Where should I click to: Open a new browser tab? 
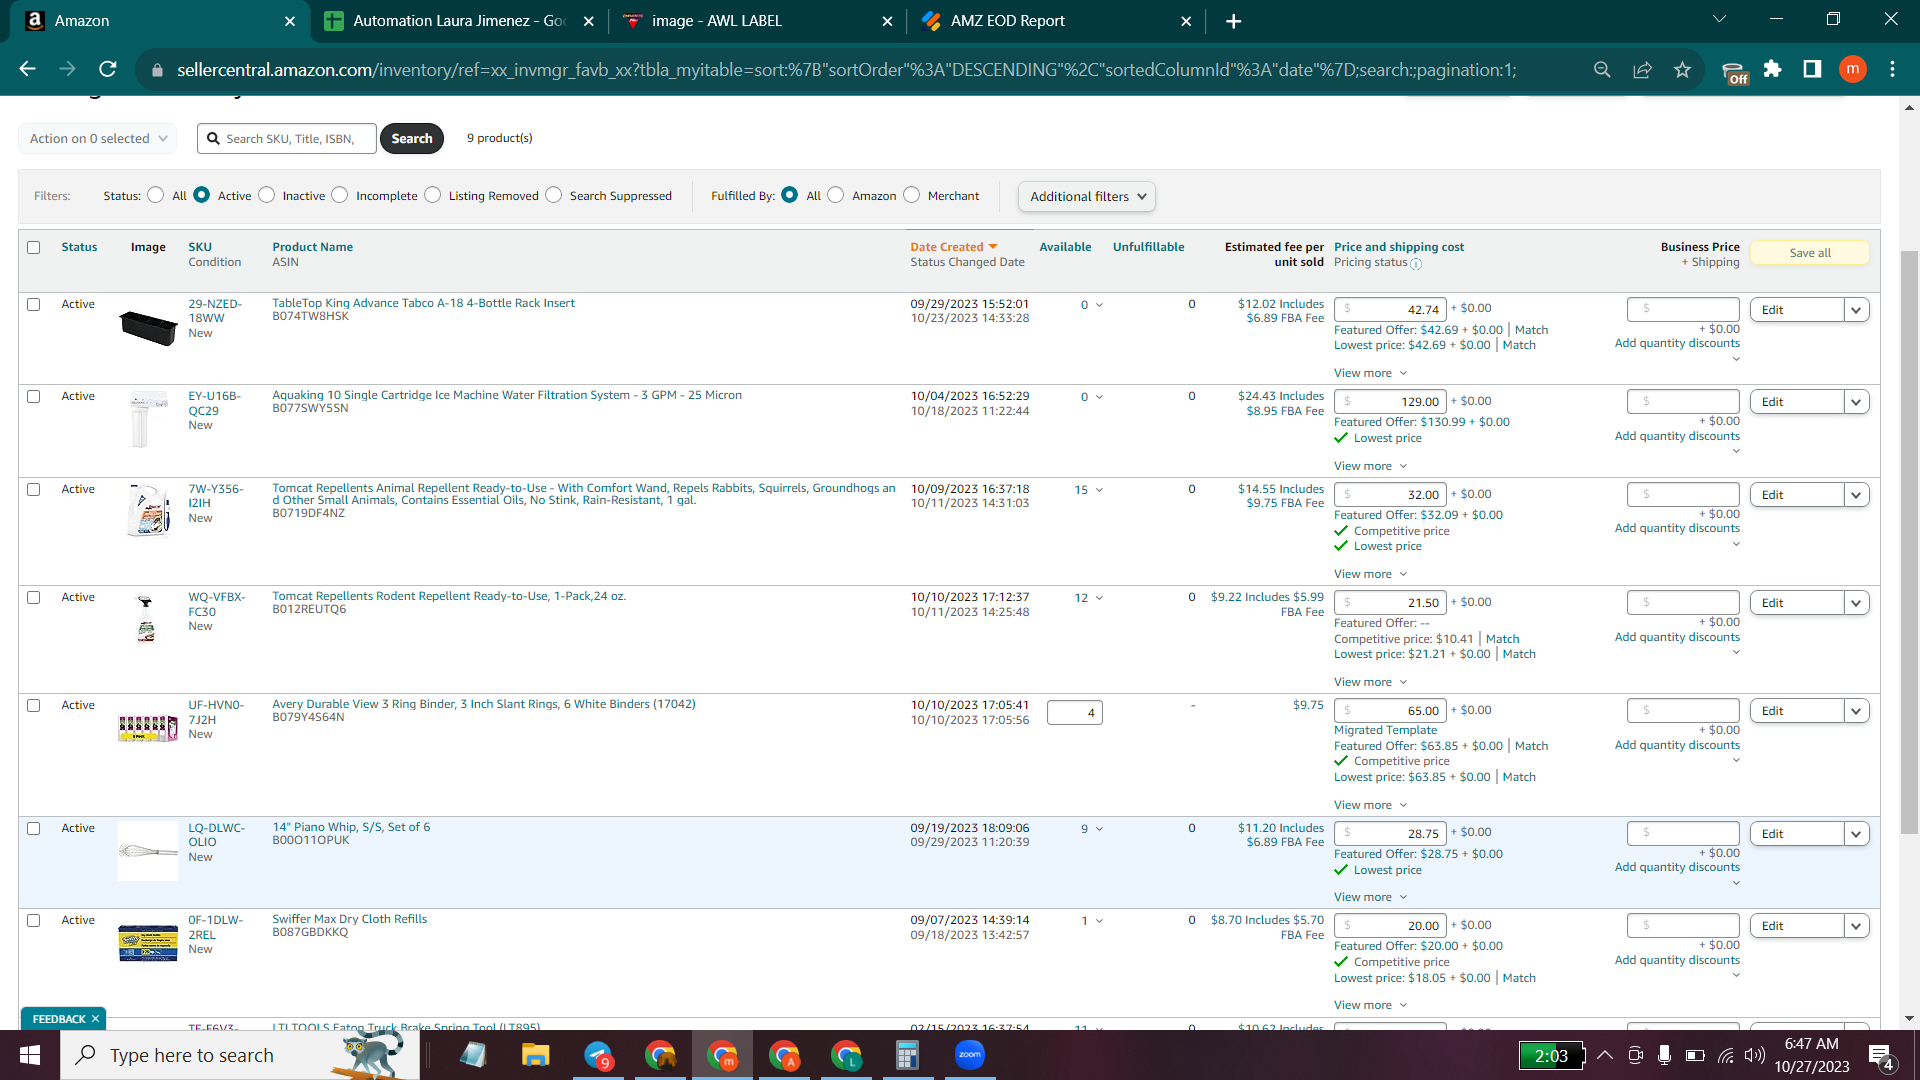tap(1233, 21)
